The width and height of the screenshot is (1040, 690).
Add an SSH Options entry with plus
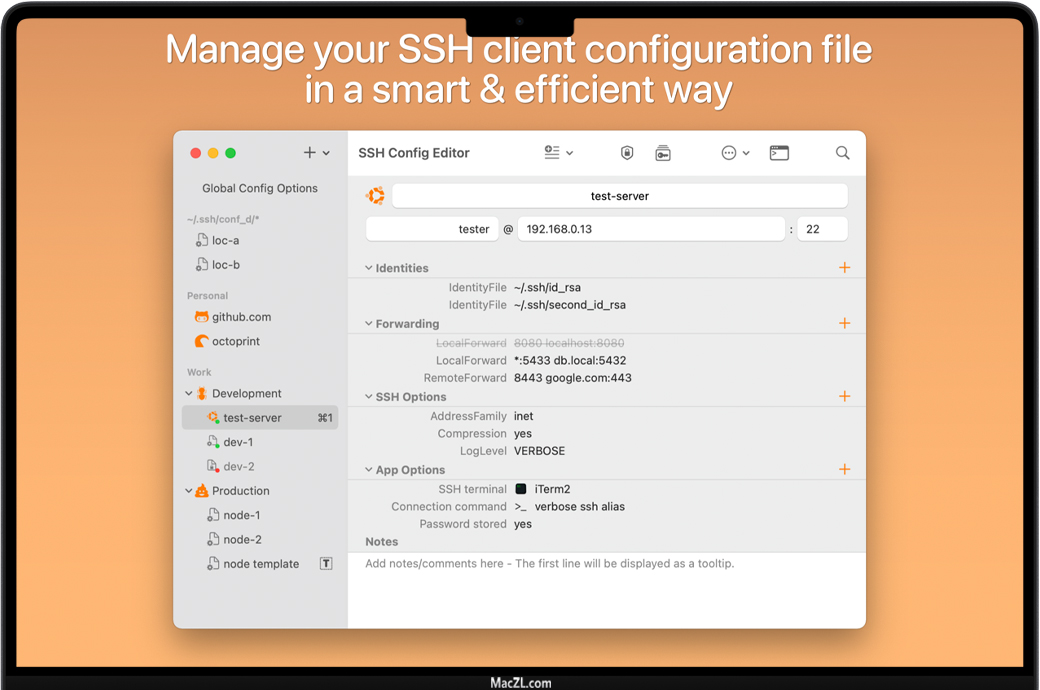point(845,396)
